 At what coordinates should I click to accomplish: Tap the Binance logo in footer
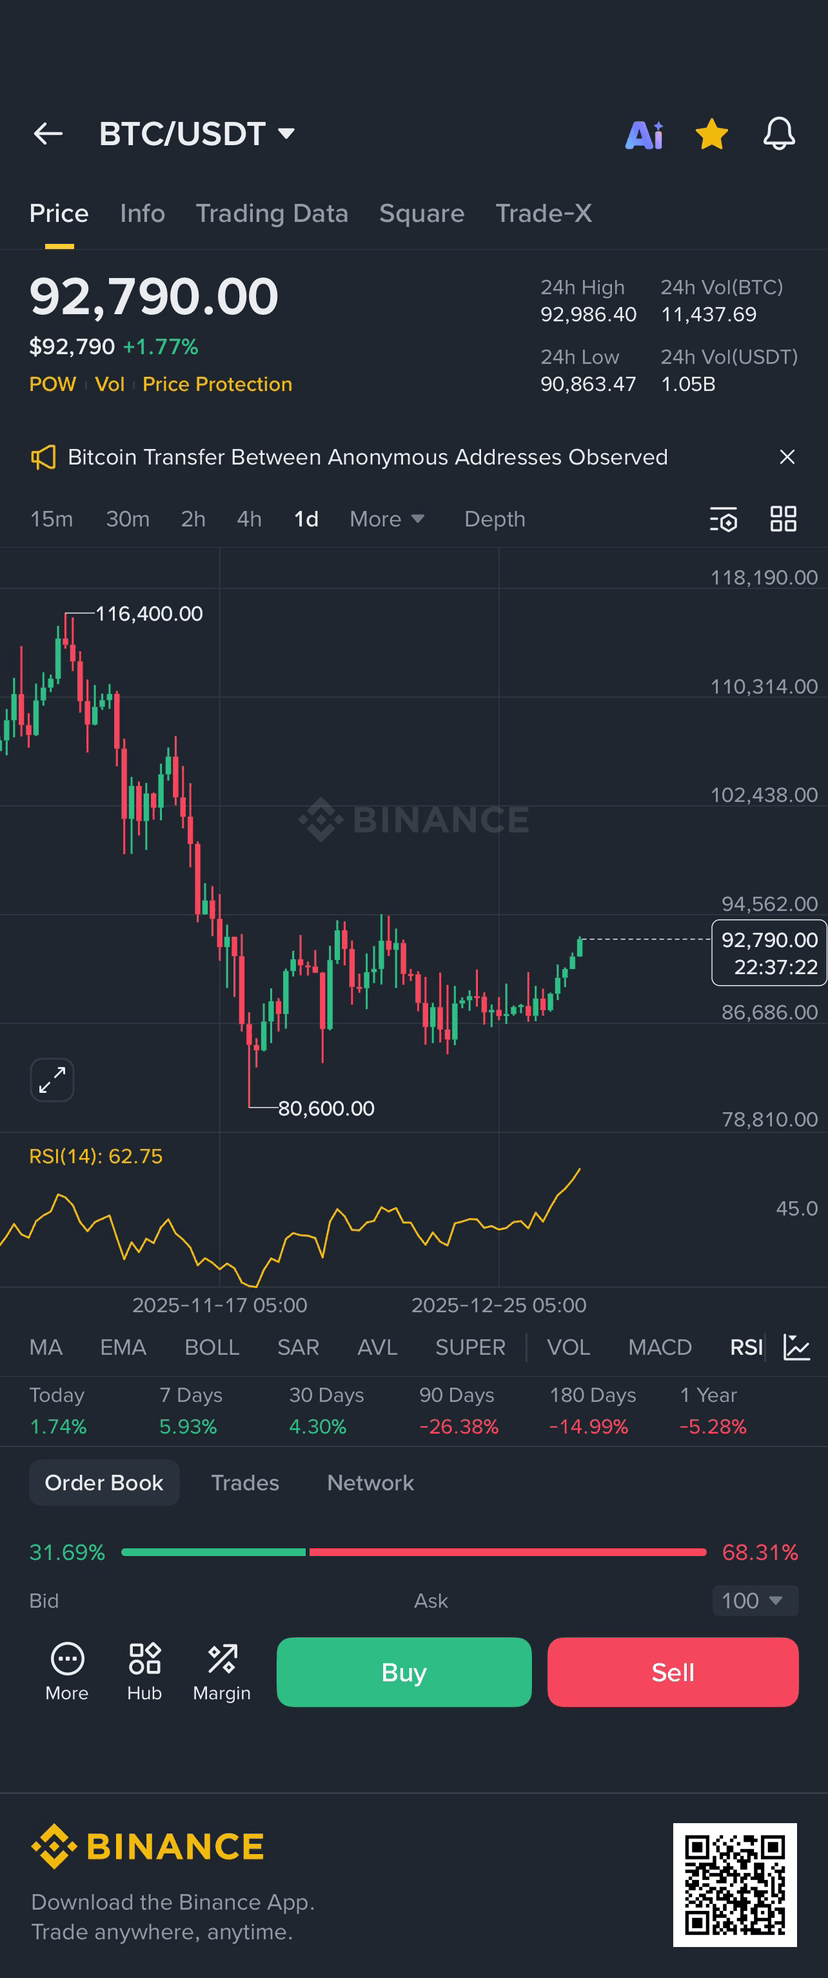(148, 1846)
